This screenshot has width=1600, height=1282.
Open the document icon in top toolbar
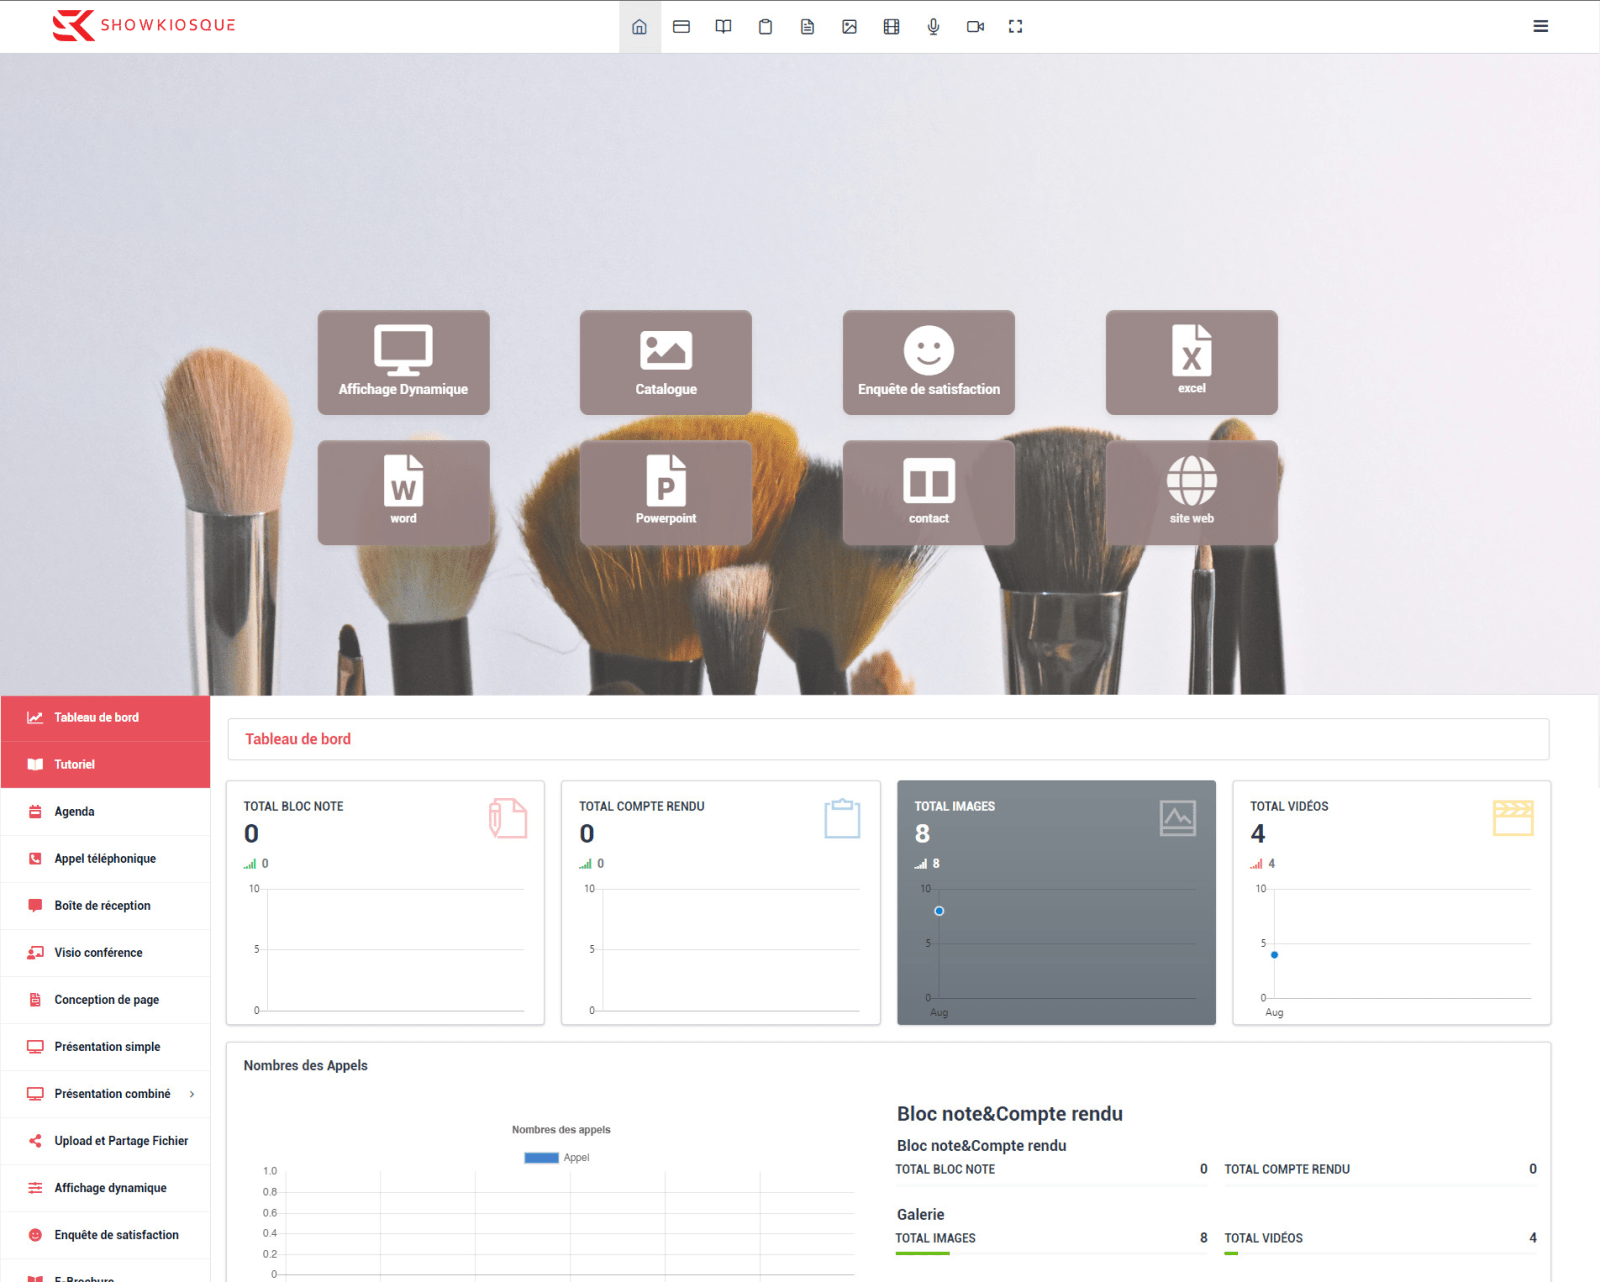(807, 27)
